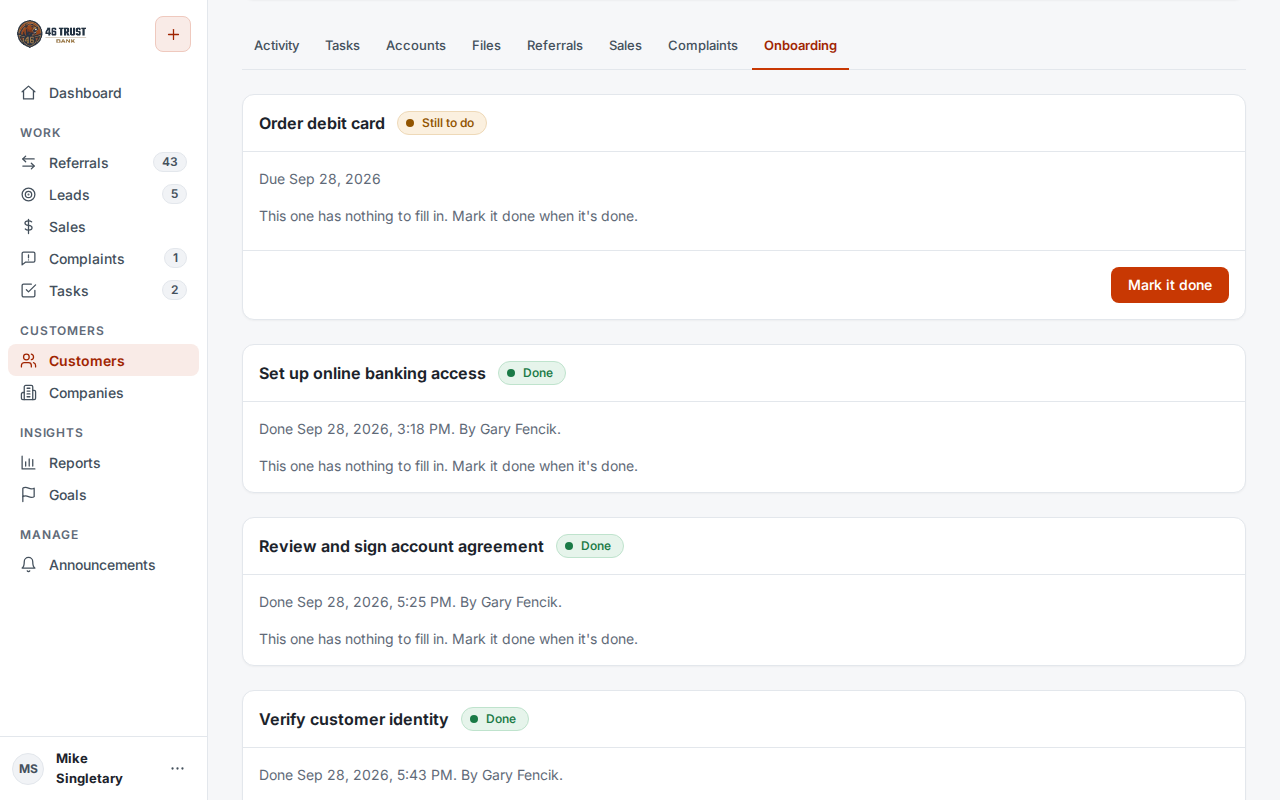Click Done badge on Verify customer identity
This screenshot has height=800, width=1280.
495,719
